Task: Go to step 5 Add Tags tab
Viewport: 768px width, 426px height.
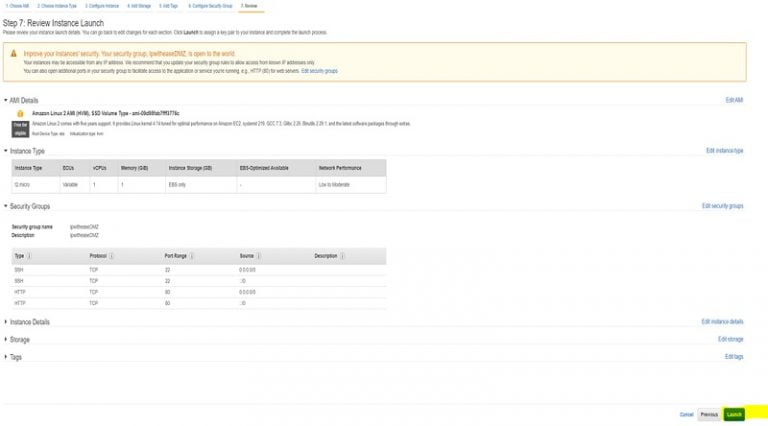Action: pos(168,6)
